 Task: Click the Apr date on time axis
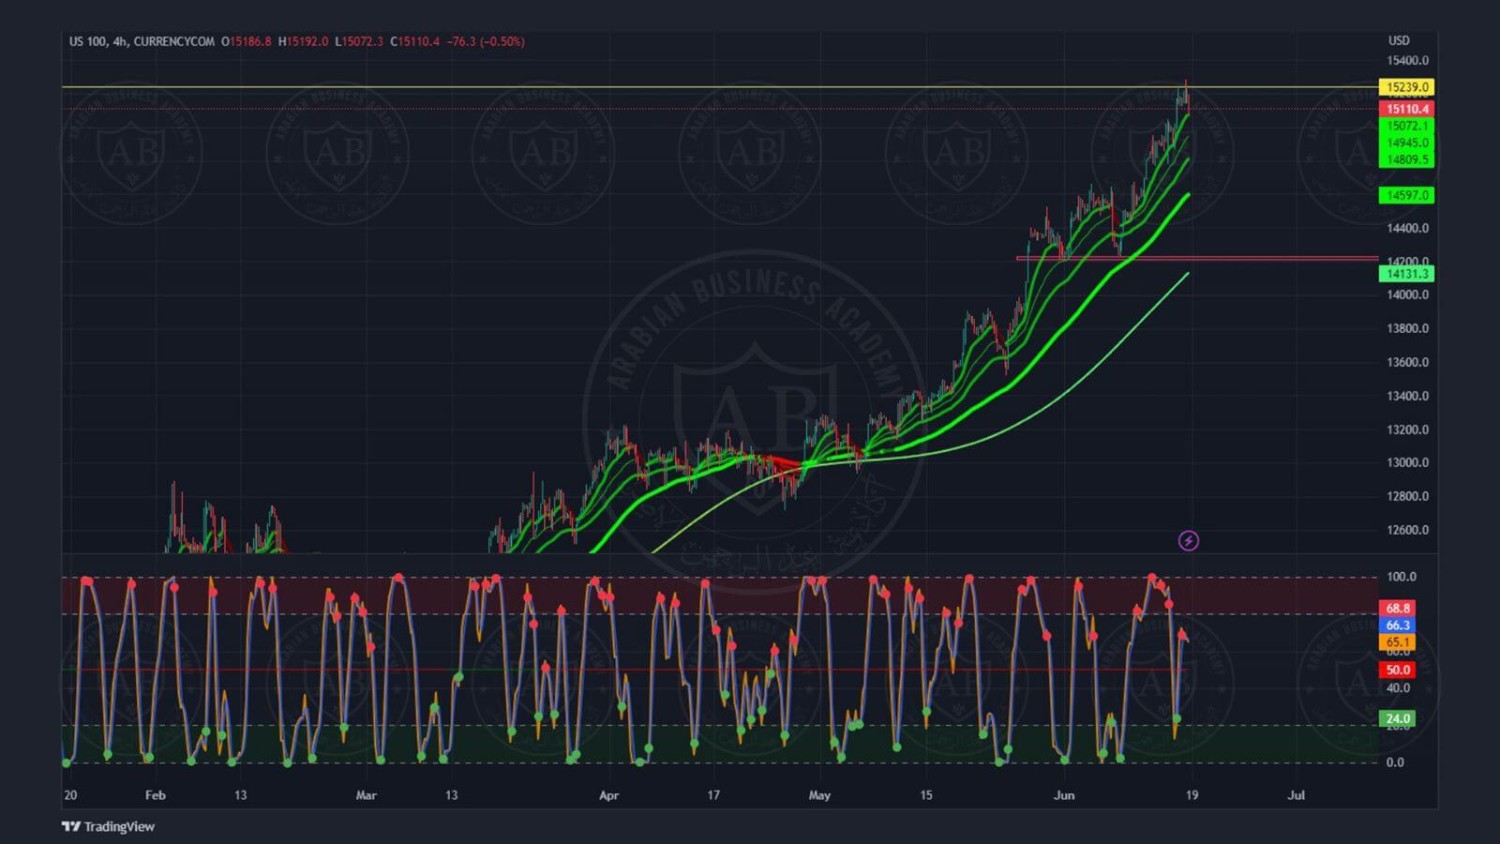(x=608, y=795)
